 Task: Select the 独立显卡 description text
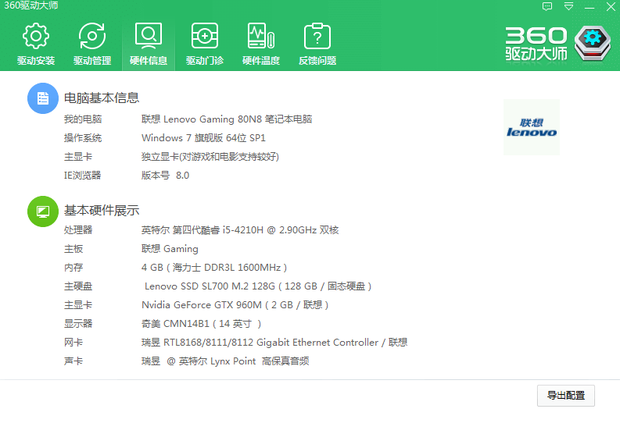210,157
